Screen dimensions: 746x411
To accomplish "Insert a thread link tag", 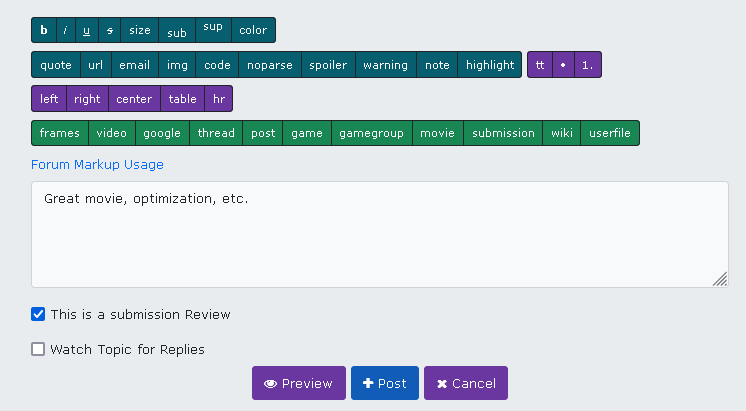I will pyautogui.click(x=216, y=133).
